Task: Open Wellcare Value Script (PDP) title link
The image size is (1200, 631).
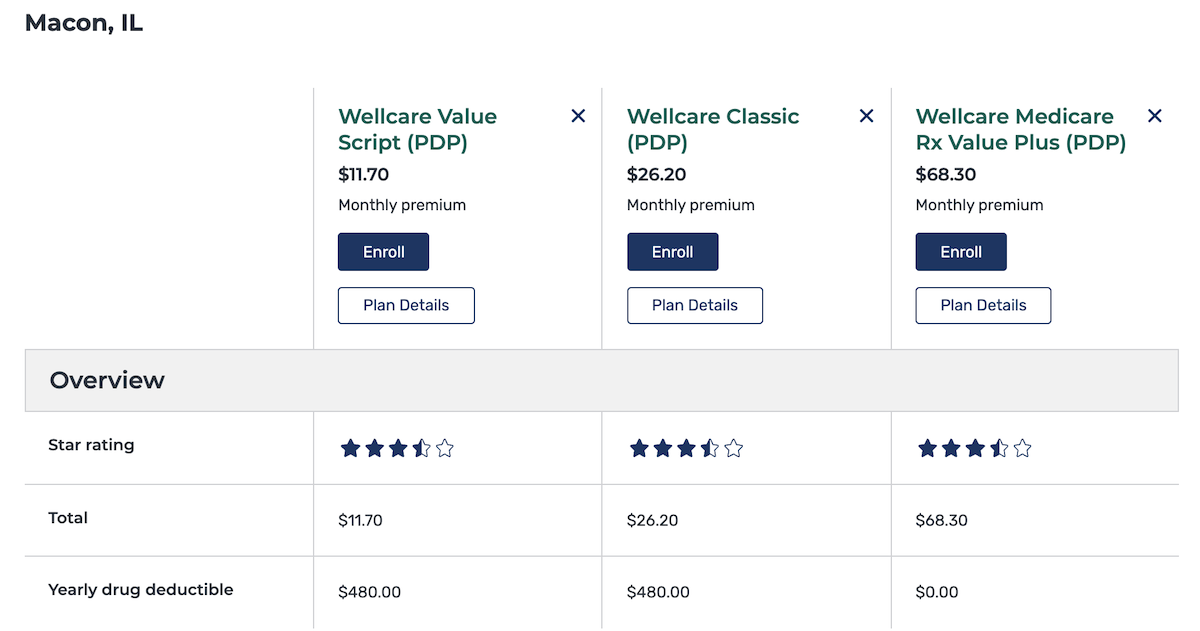Action: (418, 129)
